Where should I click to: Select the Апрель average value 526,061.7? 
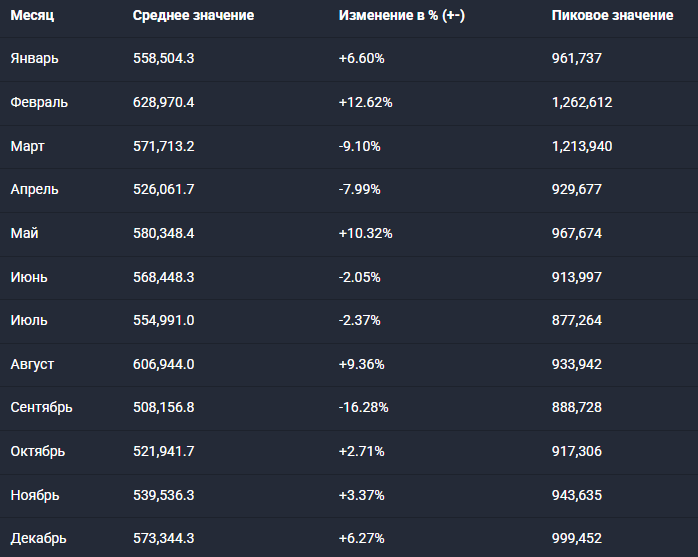(x=163, y=190)
